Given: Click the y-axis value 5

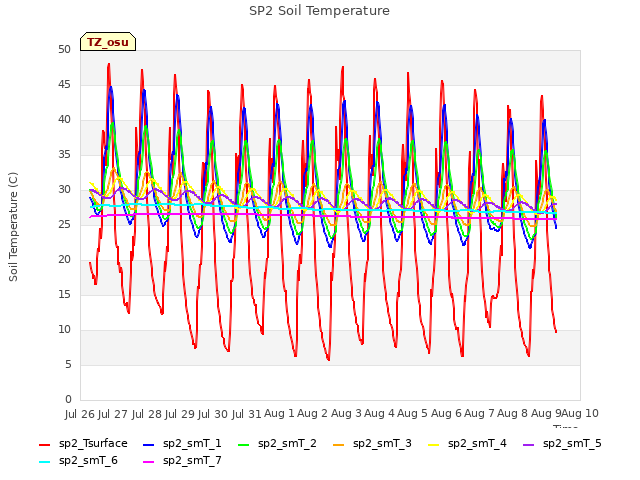Looking at the screenshot, I should point(68,364).
